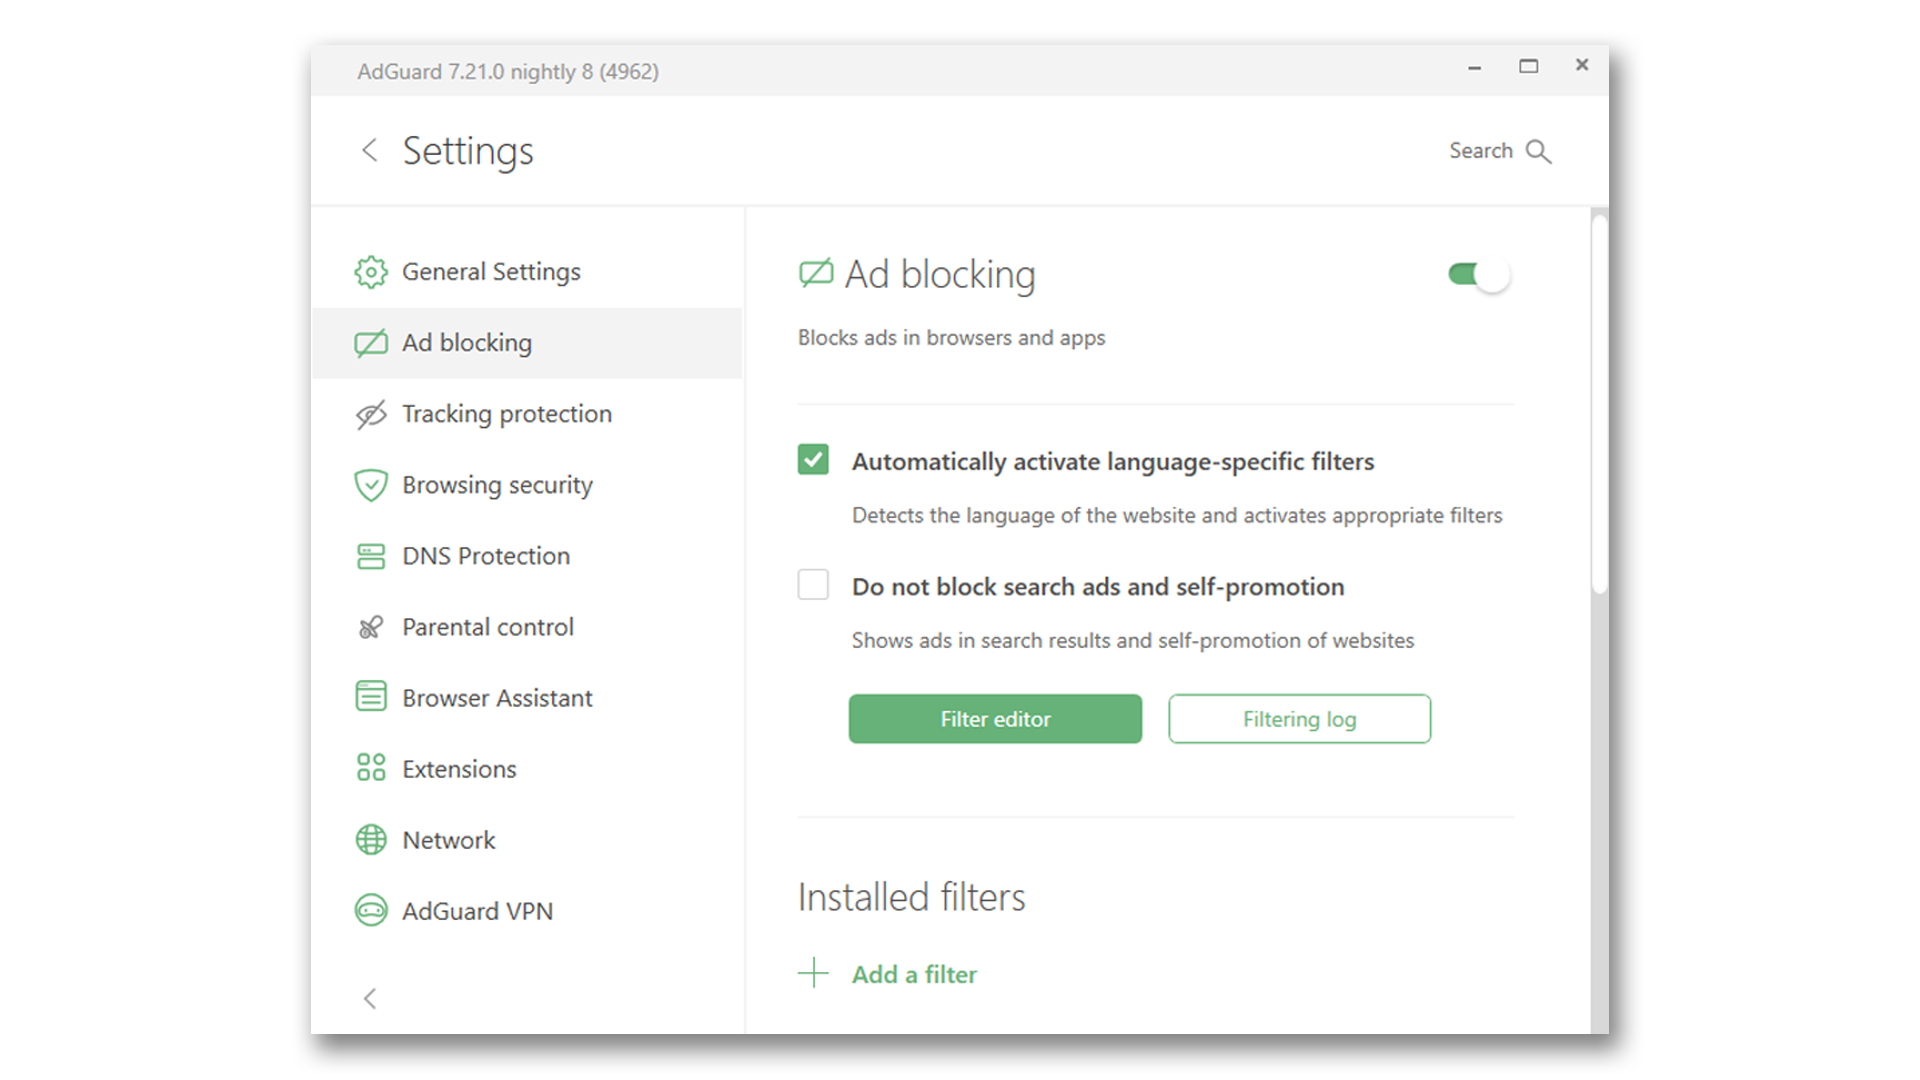
Task: Collapse the sidebar with the chevron
Action: (370, 998)
